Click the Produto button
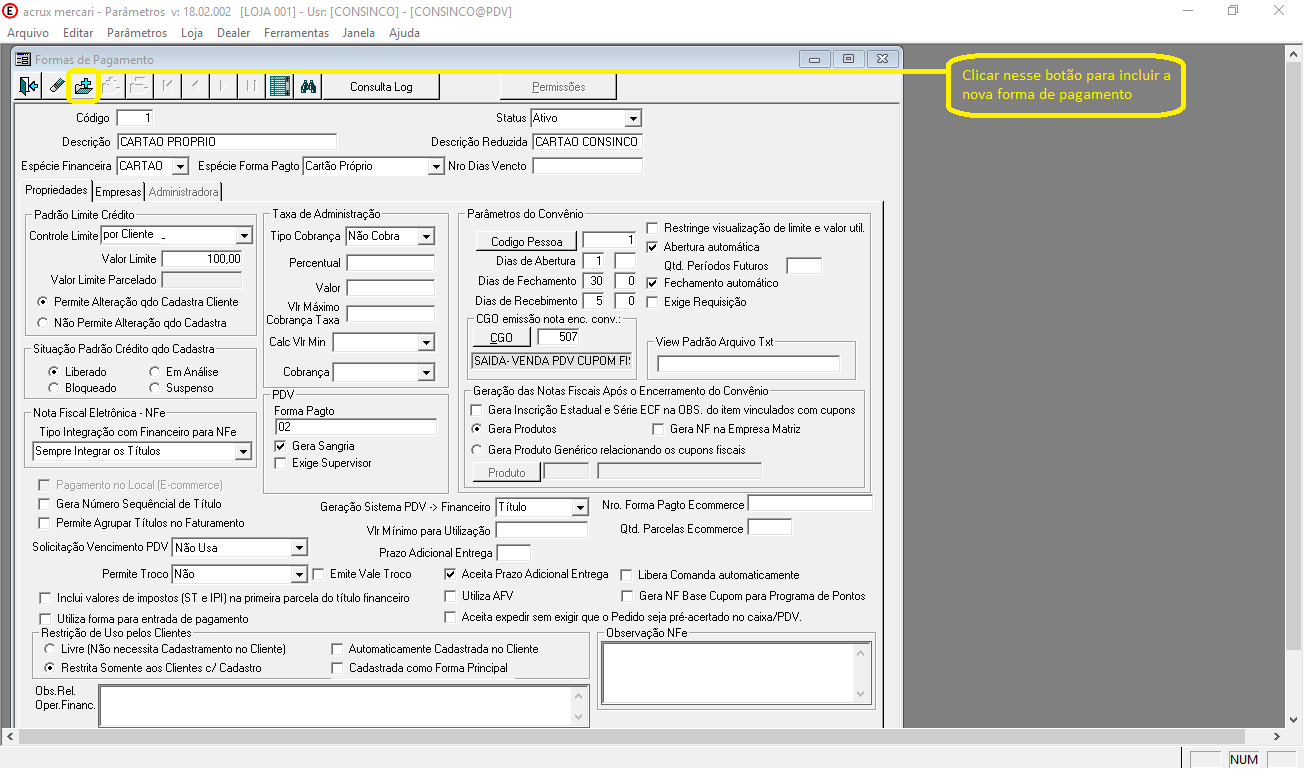Image resolution: width=1304 pixels, height=771 pixels. pos(507,472)
